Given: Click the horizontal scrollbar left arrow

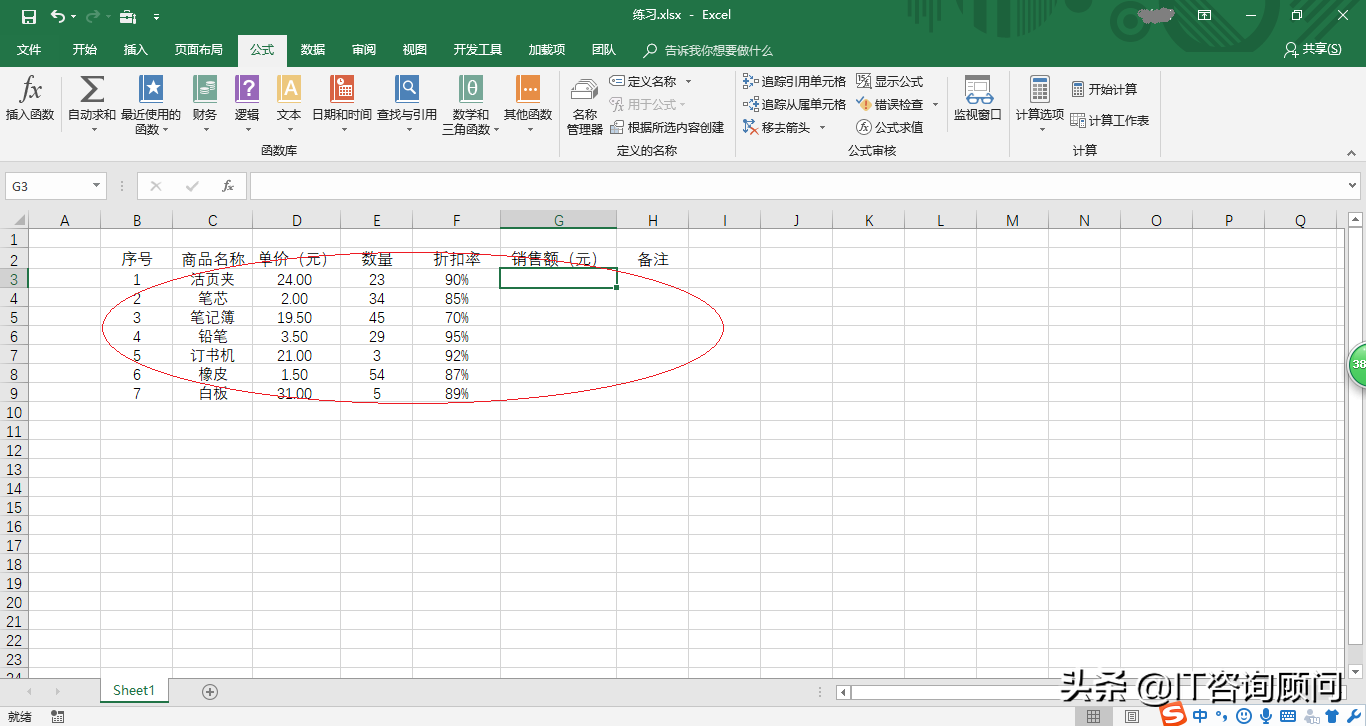Looking at the screenshot, I should [844, 692].
